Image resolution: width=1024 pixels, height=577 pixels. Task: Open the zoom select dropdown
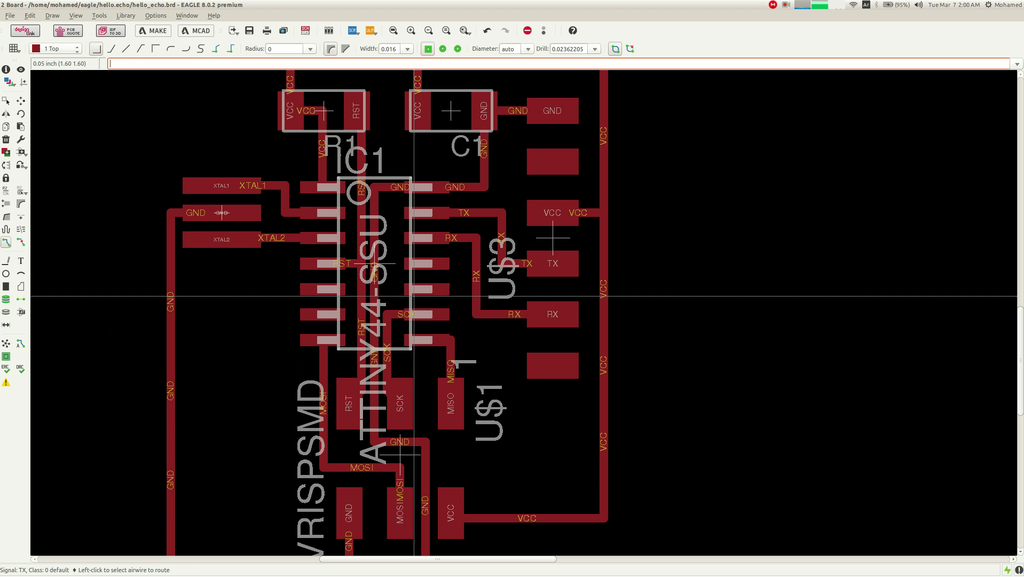[465, 31]
